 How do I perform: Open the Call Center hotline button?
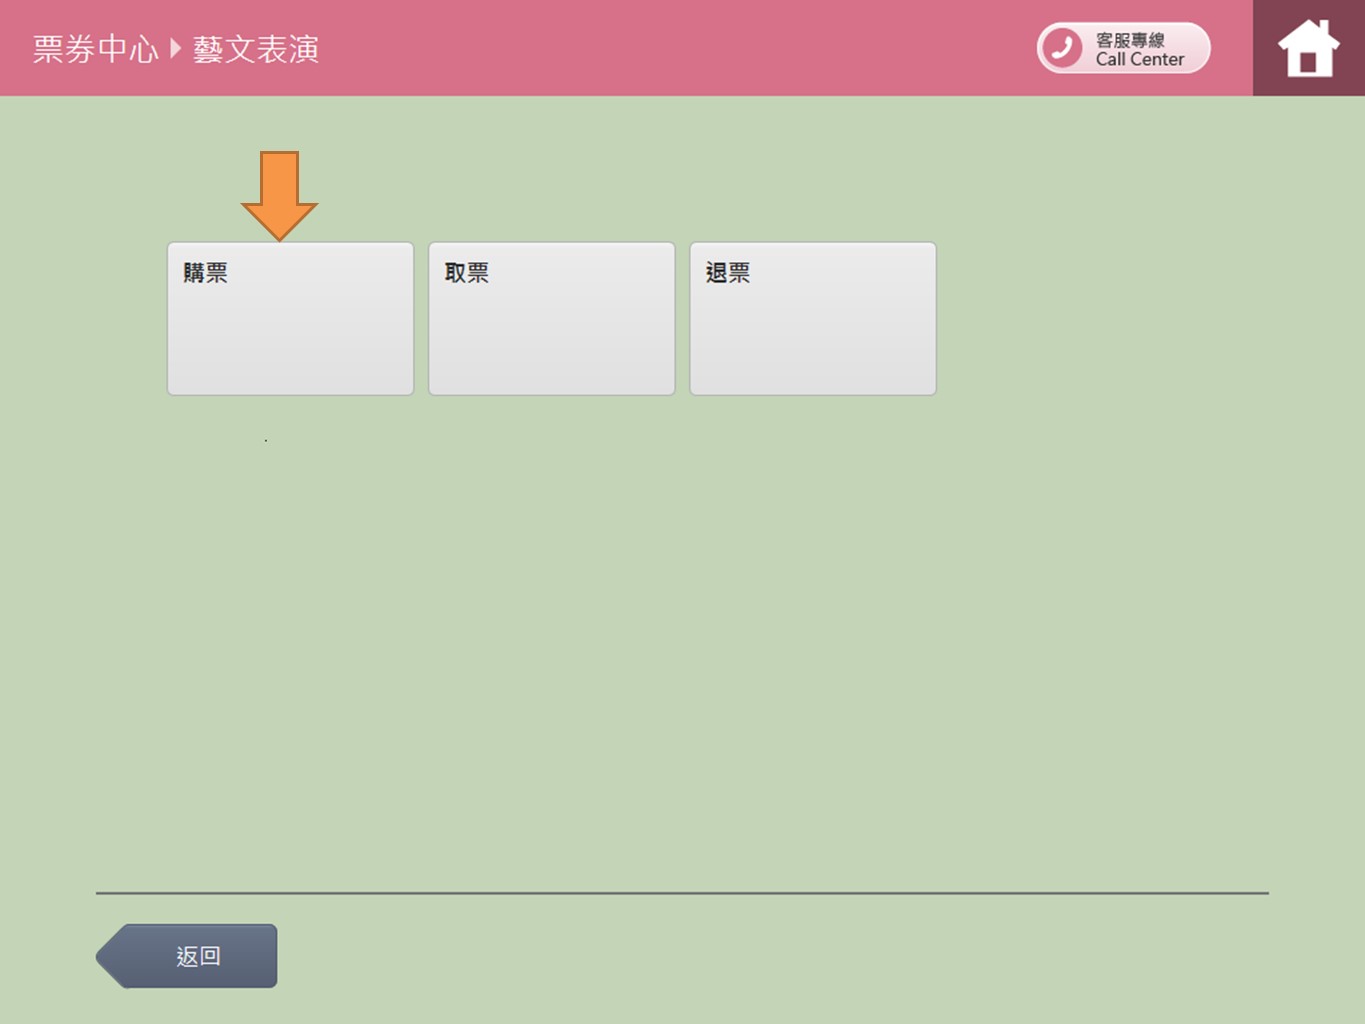(x=1123, y=48)
